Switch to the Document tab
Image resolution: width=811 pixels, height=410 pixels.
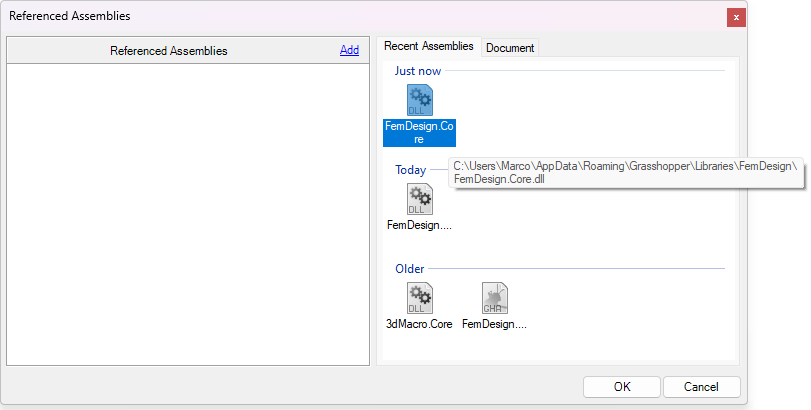coord(510,48)
